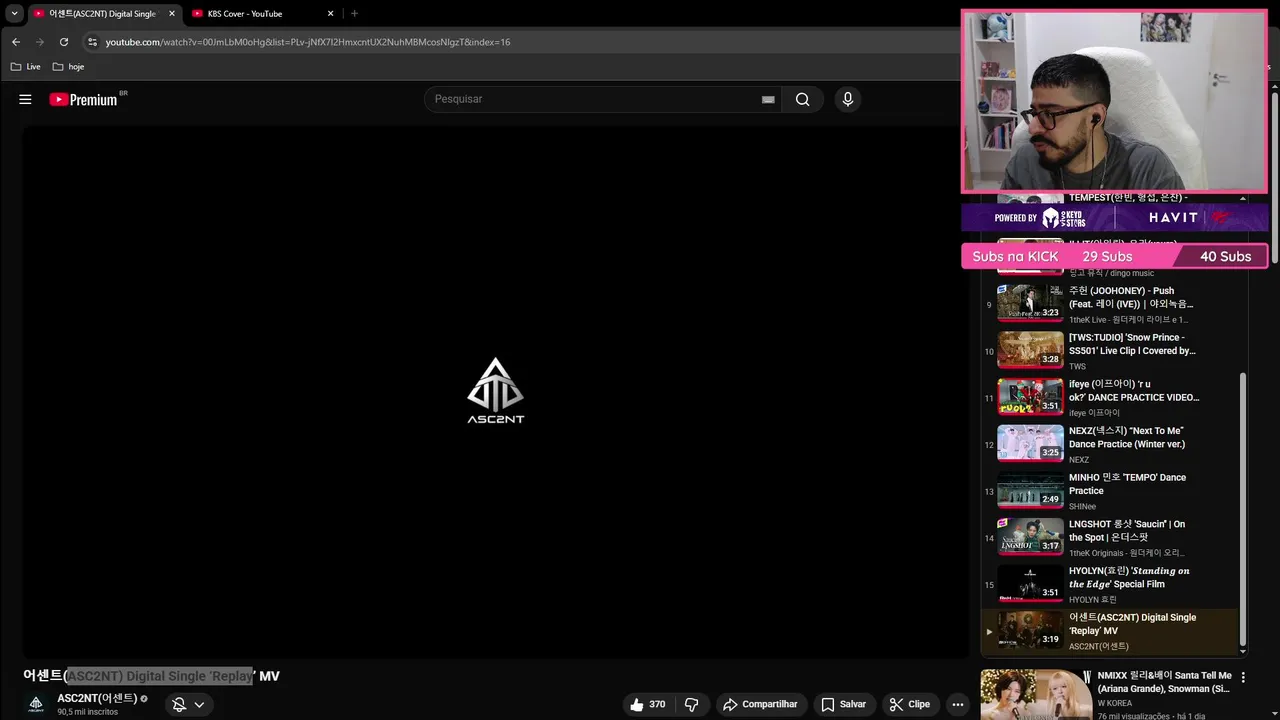Viewport: 1280px width, 720px height.
Task: Click the video player area
Action: point(496,391)
